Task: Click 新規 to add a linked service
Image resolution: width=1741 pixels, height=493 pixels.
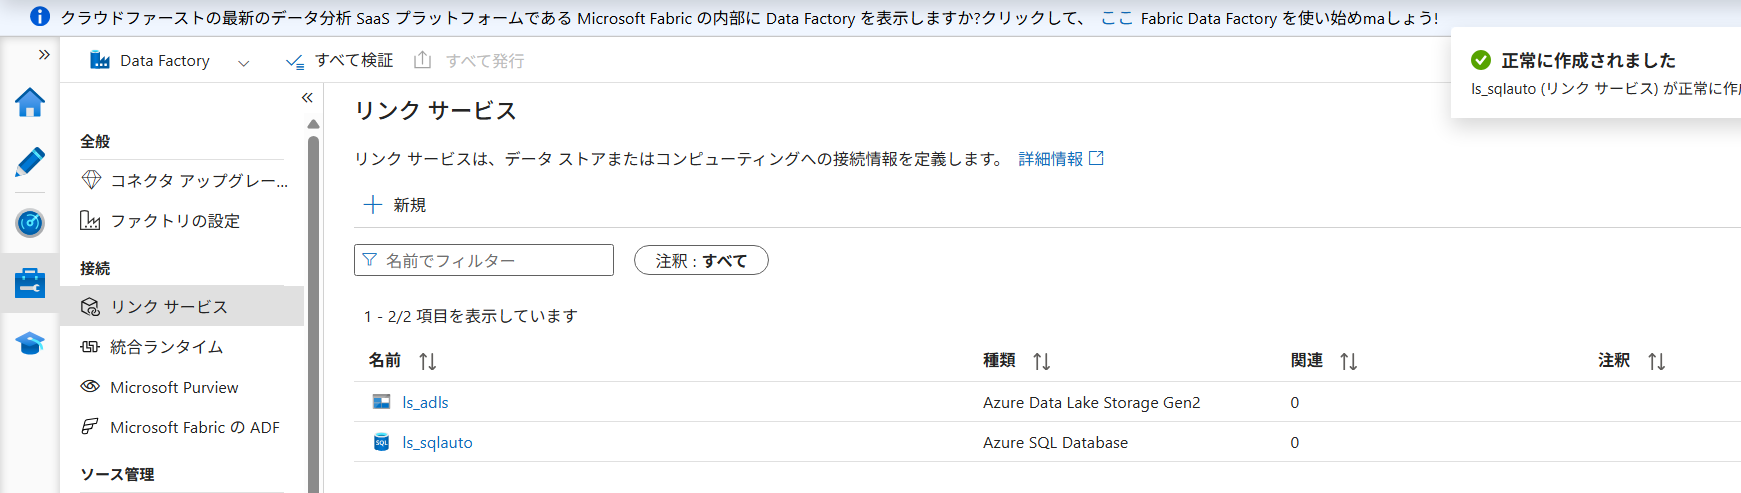Action: 395,205
